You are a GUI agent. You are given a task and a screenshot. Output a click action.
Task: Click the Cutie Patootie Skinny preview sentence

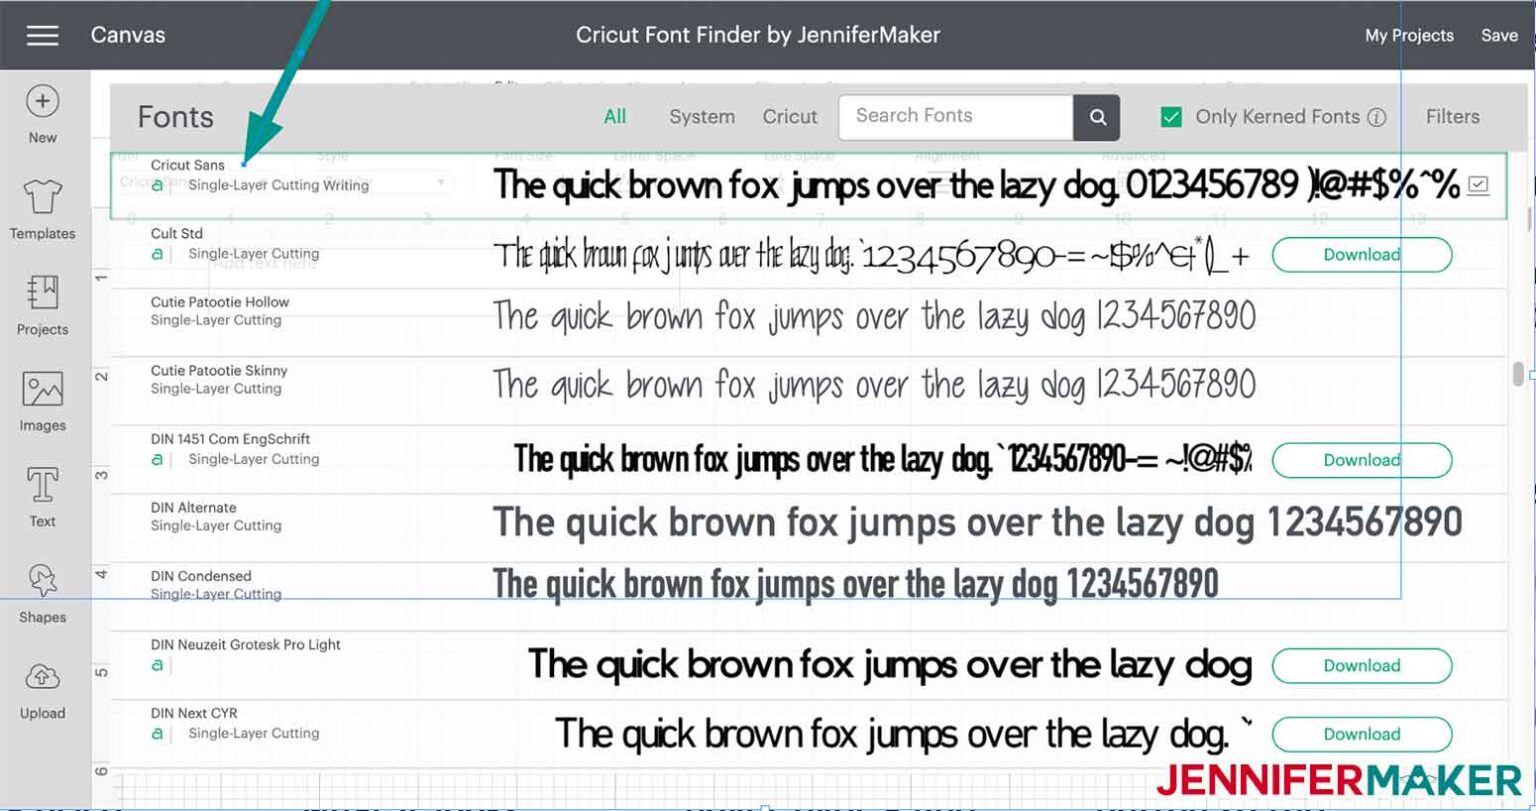tap(873, 386)
